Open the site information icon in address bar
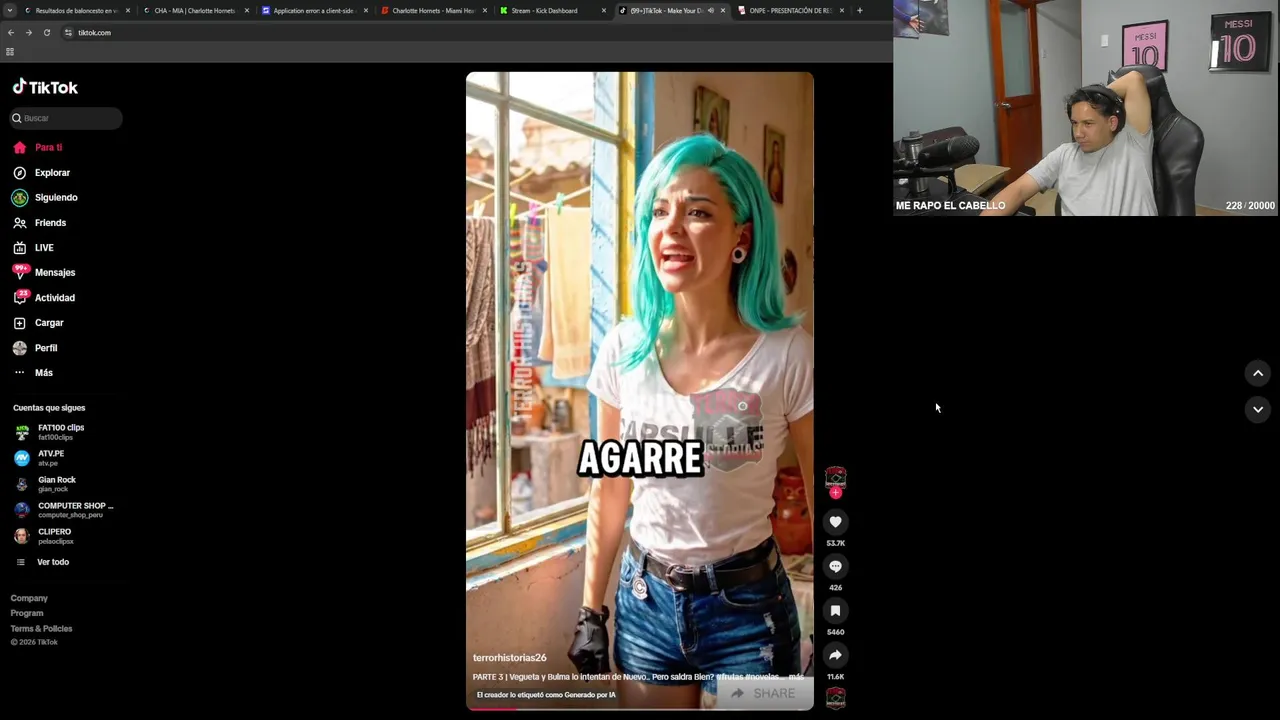The height and width of the screenshot is (720, 1280). [68, 32]
